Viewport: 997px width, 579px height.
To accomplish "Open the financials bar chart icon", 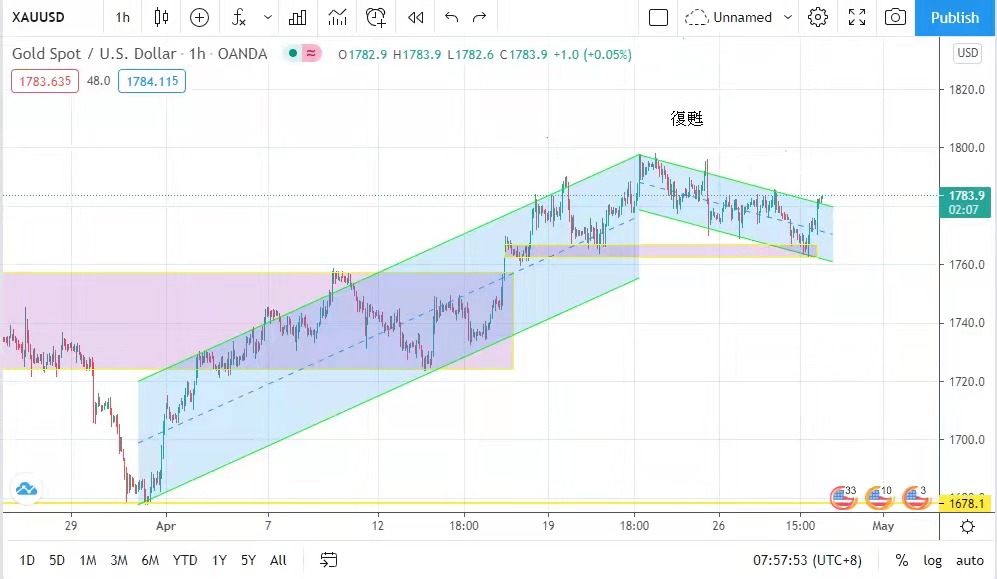I will point(298,17).
